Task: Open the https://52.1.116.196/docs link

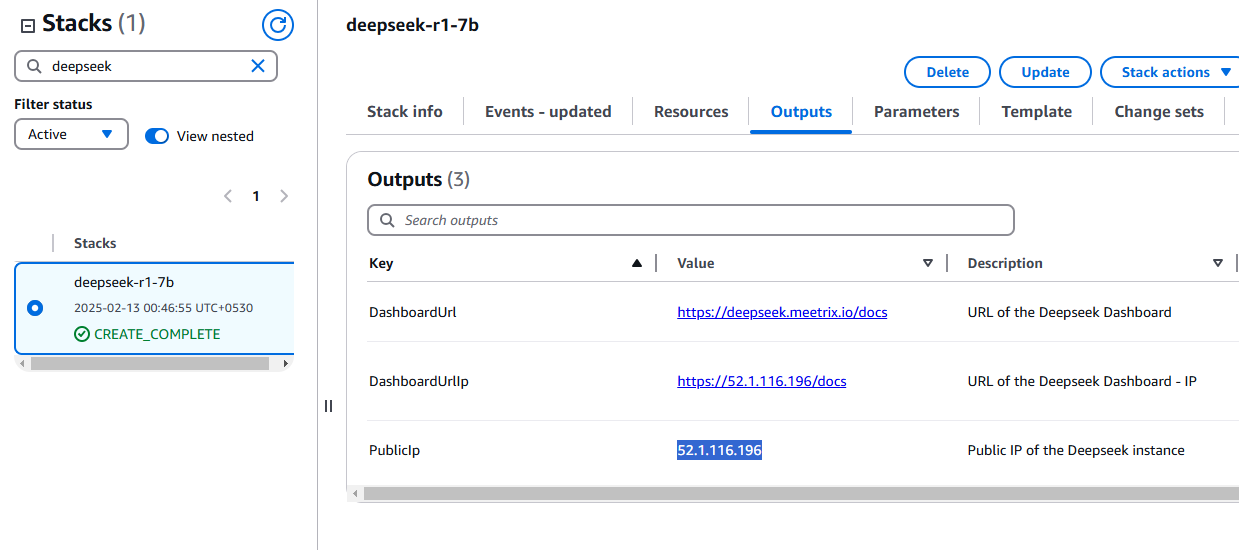Action: (762, 381)
